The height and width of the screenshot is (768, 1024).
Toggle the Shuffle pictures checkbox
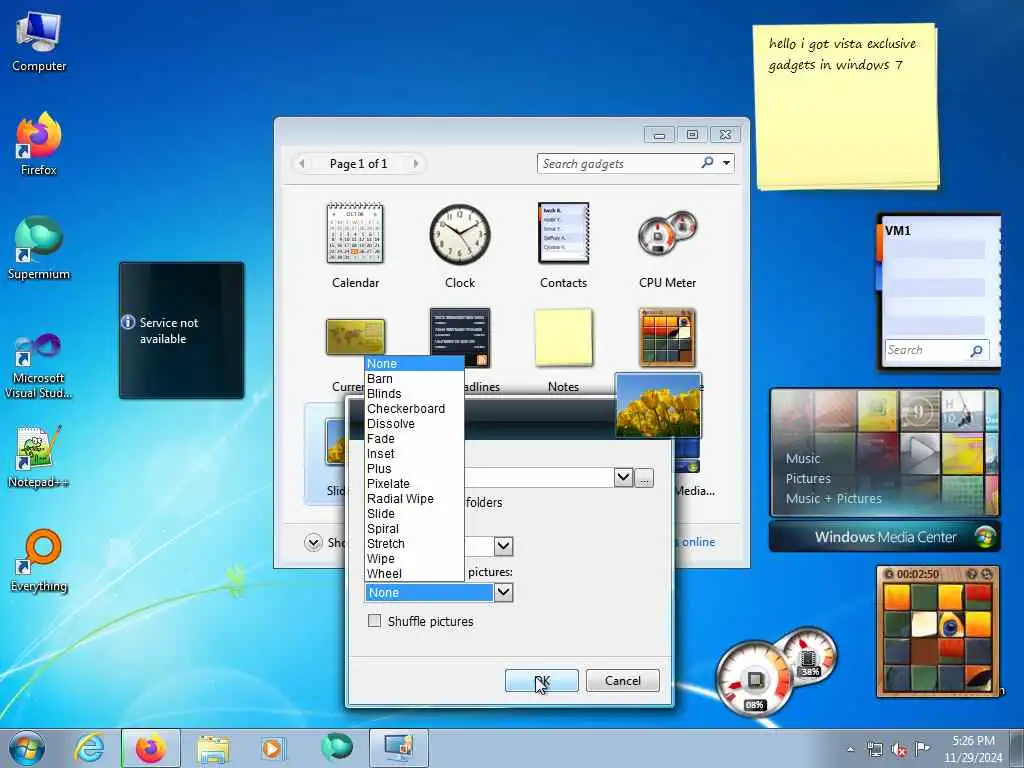374,620
